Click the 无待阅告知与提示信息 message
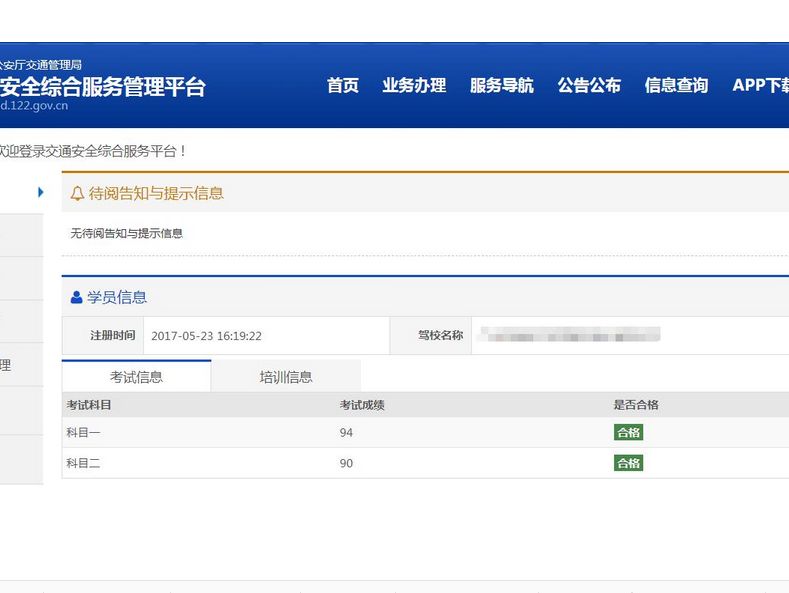 (126, 233)
